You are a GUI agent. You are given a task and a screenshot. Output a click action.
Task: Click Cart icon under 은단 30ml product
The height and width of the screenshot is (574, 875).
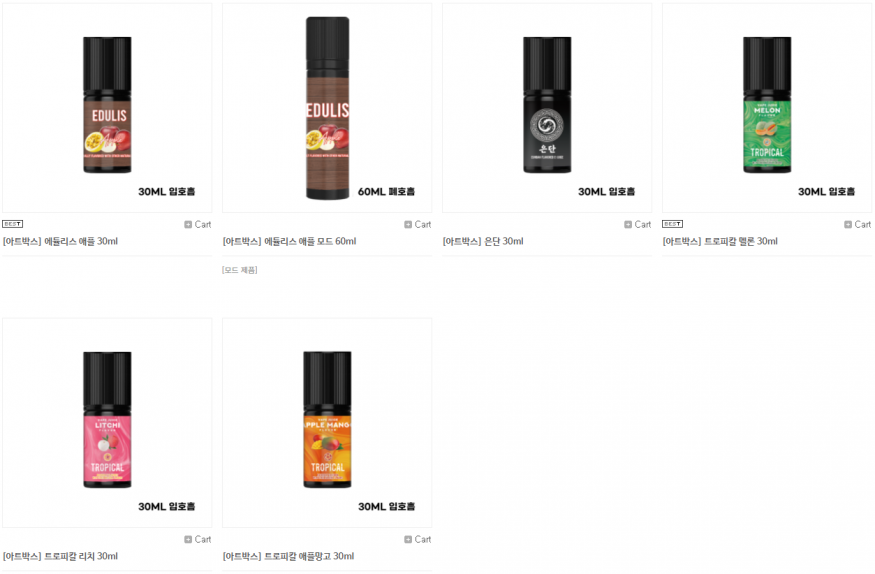637,224
